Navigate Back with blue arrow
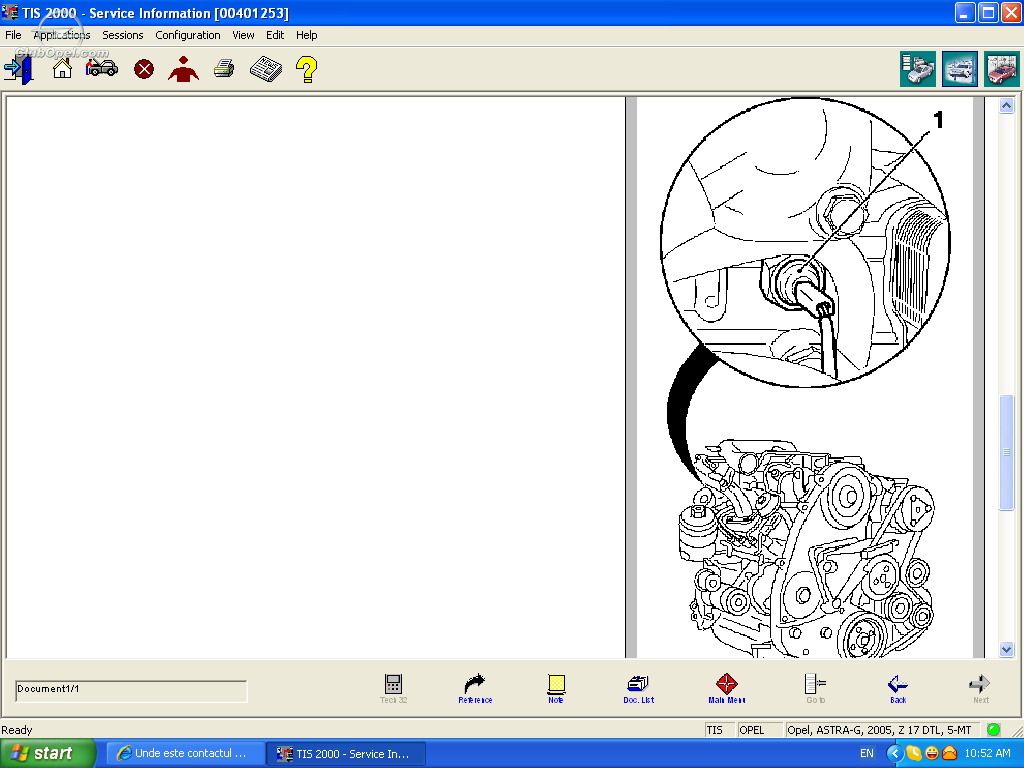This screenshot has width=1024, height=768. click(x=898, y=688)
